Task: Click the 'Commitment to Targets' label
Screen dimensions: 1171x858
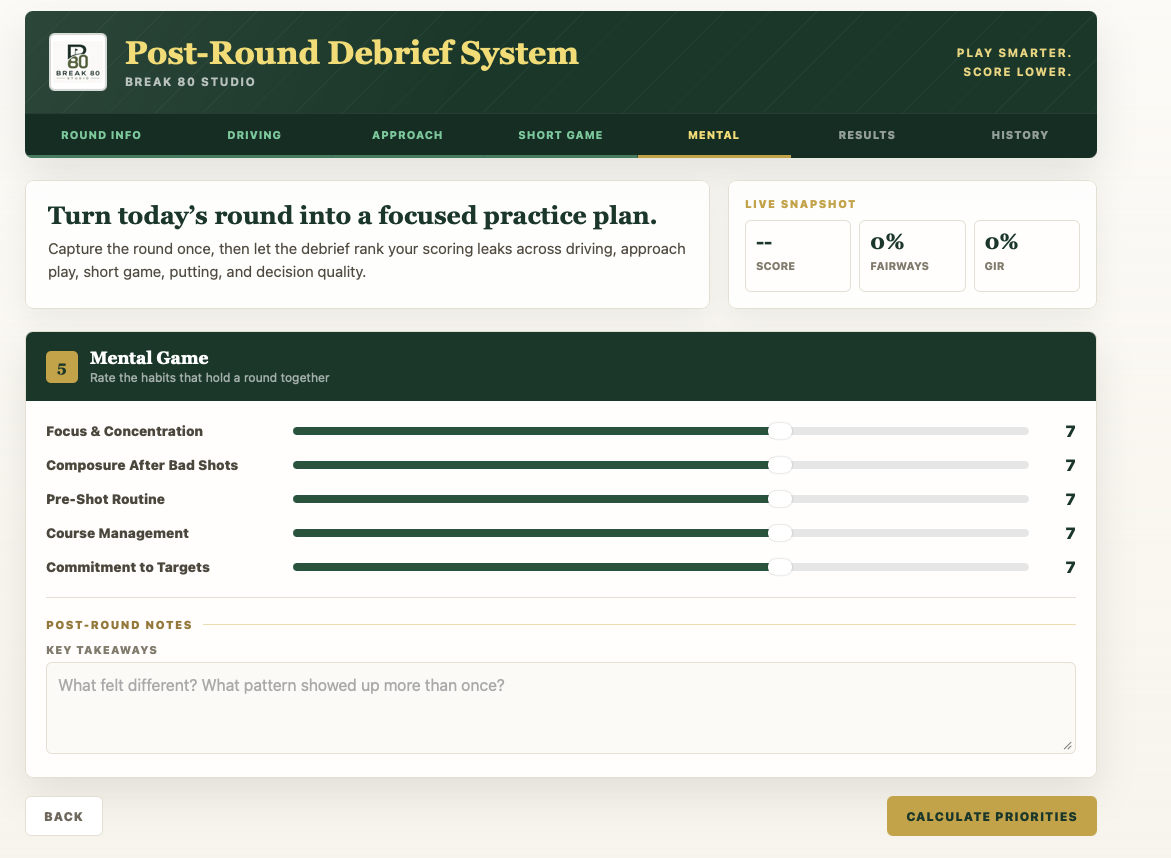Action: (128, 568)
